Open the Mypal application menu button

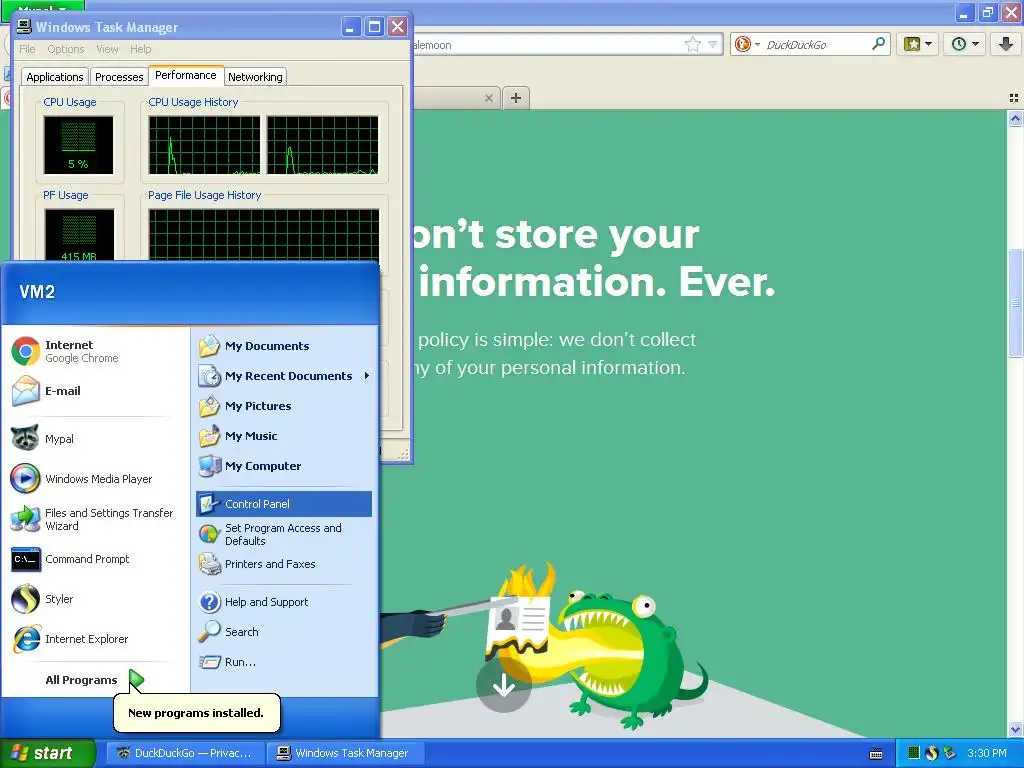point(42,7)
